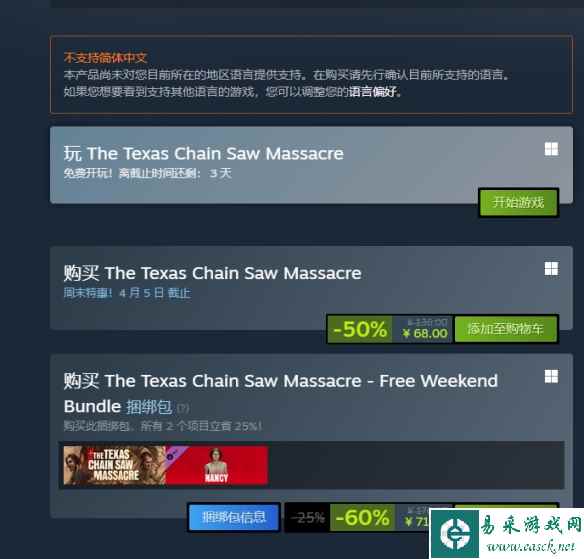Open the 捆绑包信息 bundle info button
Screen dimensions: 584x559
point(234,517)
